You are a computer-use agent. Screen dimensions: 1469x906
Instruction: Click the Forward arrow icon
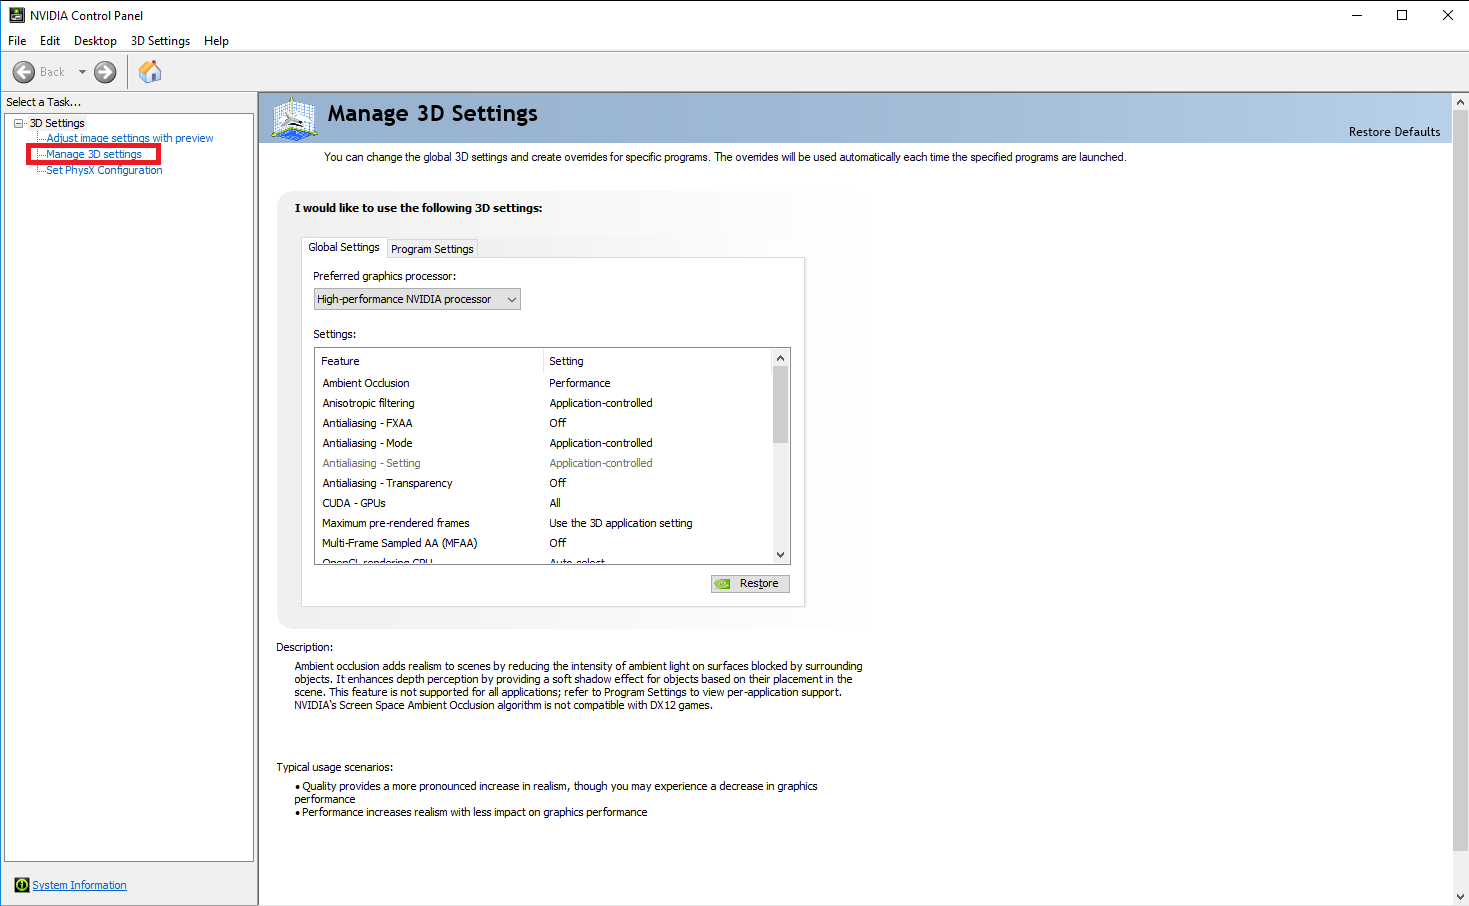point(105,72)
